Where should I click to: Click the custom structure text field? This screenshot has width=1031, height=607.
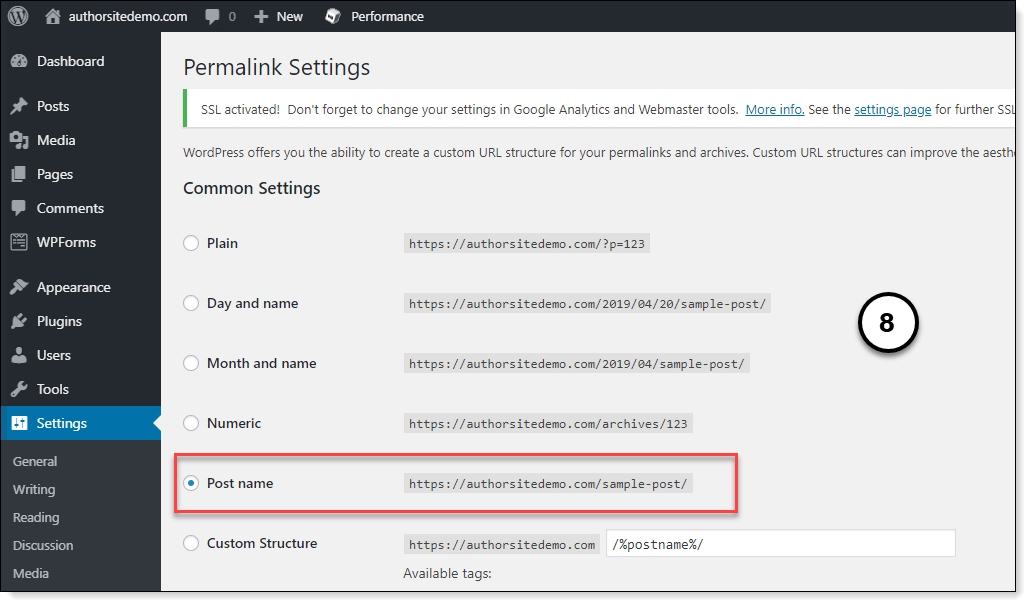click(x=780, y=543)
